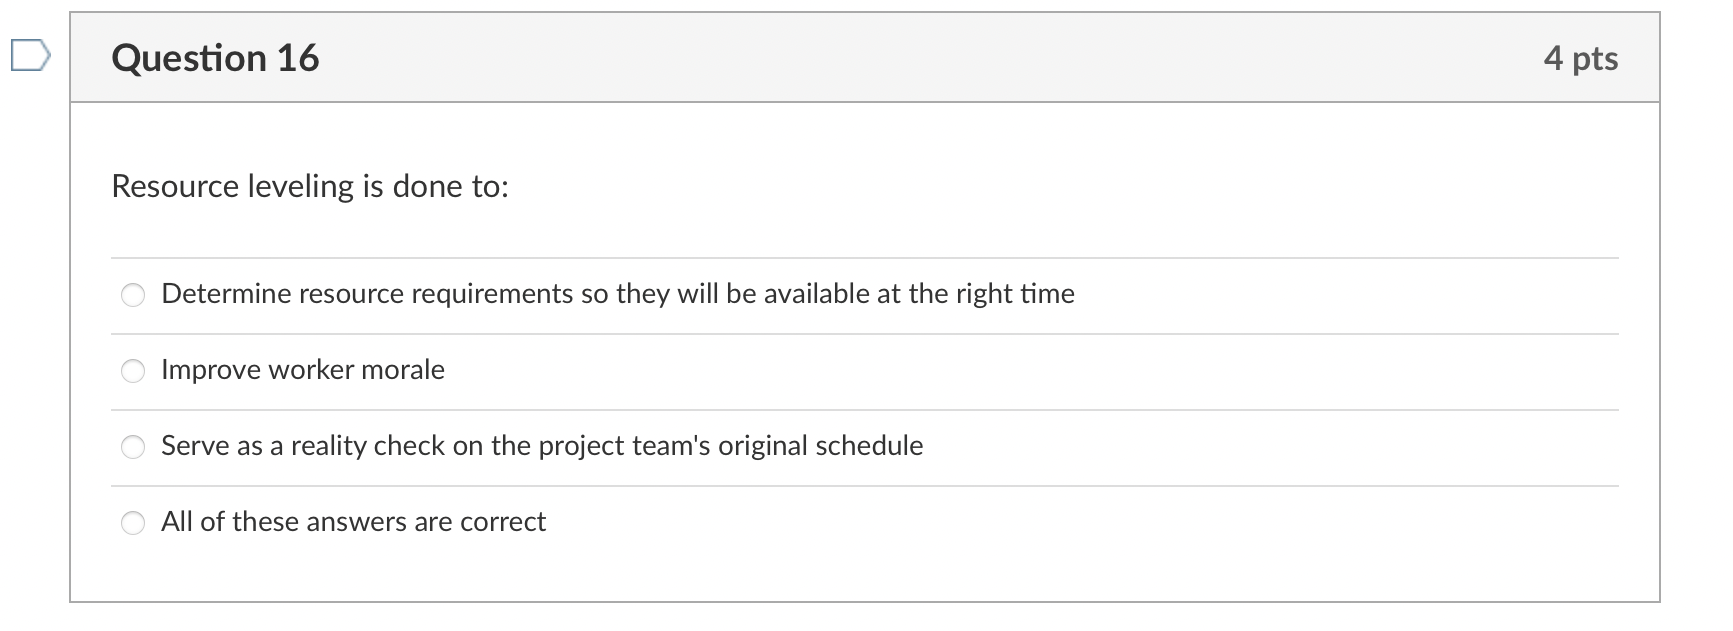This screenshot has width=1733, height=631.
Task: Choose the 'Improve worker morale' radio button
Action: coord(133,371)
